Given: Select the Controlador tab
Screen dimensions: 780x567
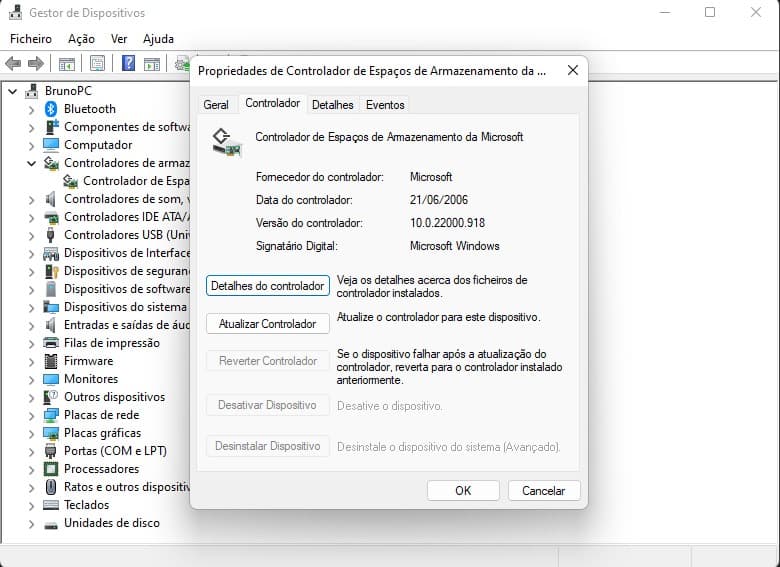Looking at the screenshot, I should [273, 103].
